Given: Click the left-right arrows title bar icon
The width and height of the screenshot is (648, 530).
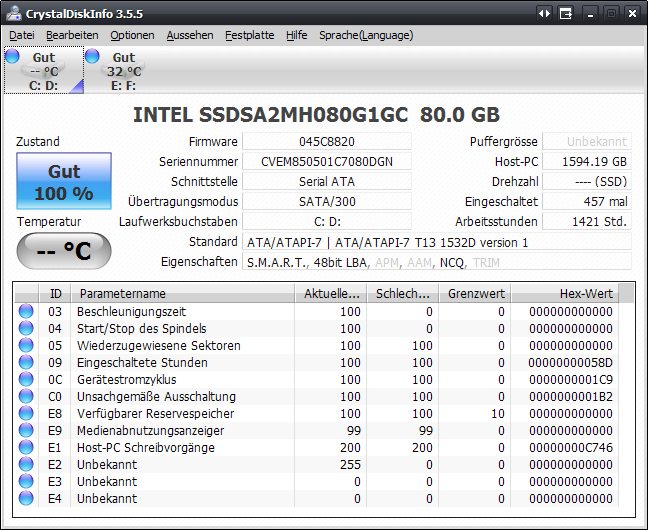Looking at the screenshot, I should 544,14.
